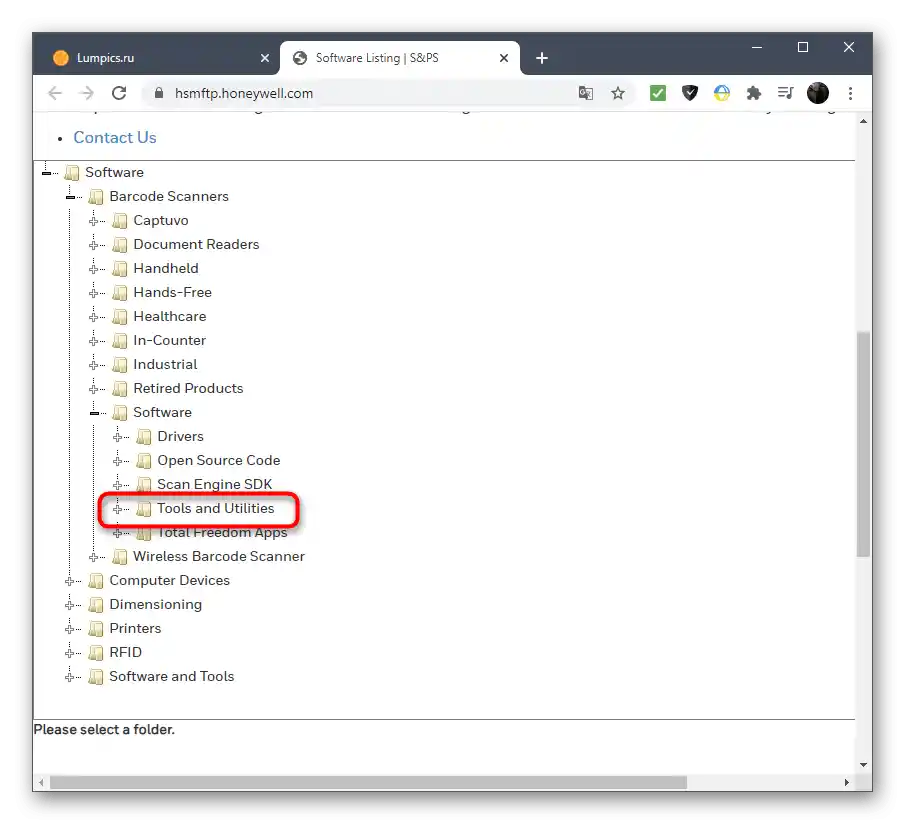Click the RFID folder icon

coord(96,653)
